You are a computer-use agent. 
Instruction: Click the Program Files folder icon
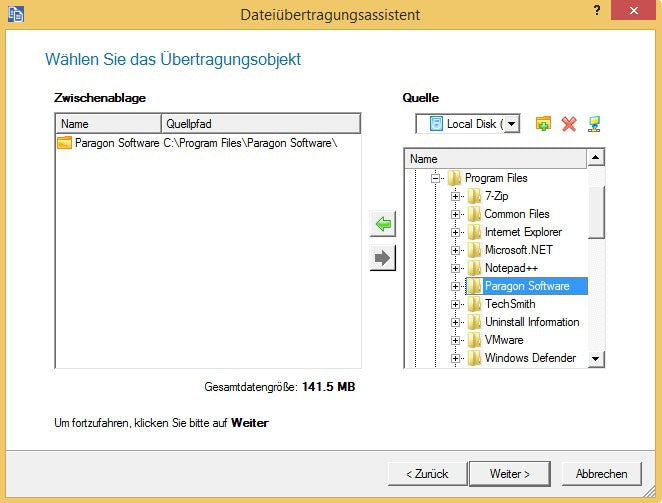coord(454,178)
